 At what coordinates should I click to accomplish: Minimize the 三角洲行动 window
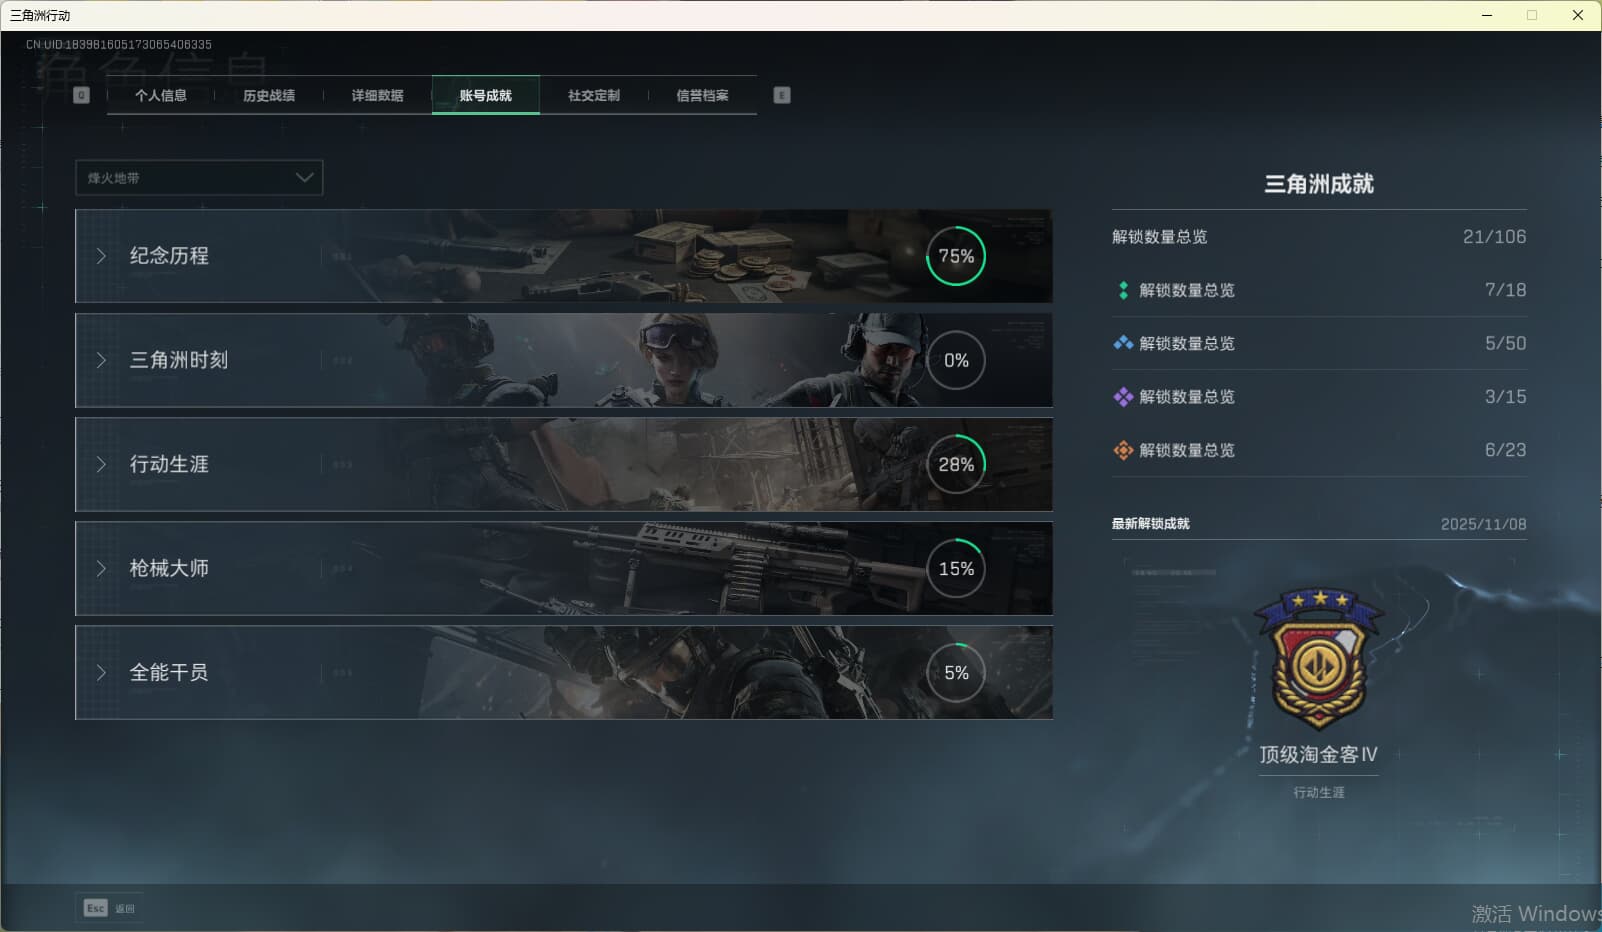pos(1487,15)
